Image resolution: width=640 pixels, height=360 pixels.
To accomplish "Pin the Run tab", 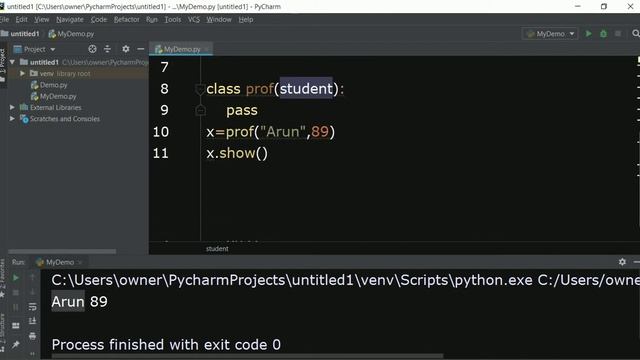I will click(16, 345).
